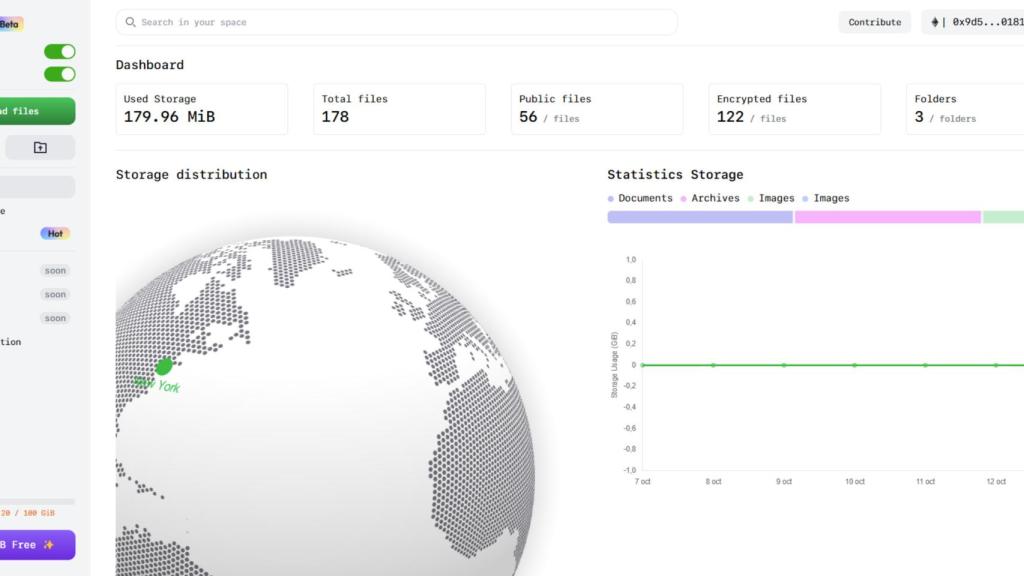This screenshot has height=576, width=1024.
Task: Click the upload folder icon button
Action: [x=40, y=148]
